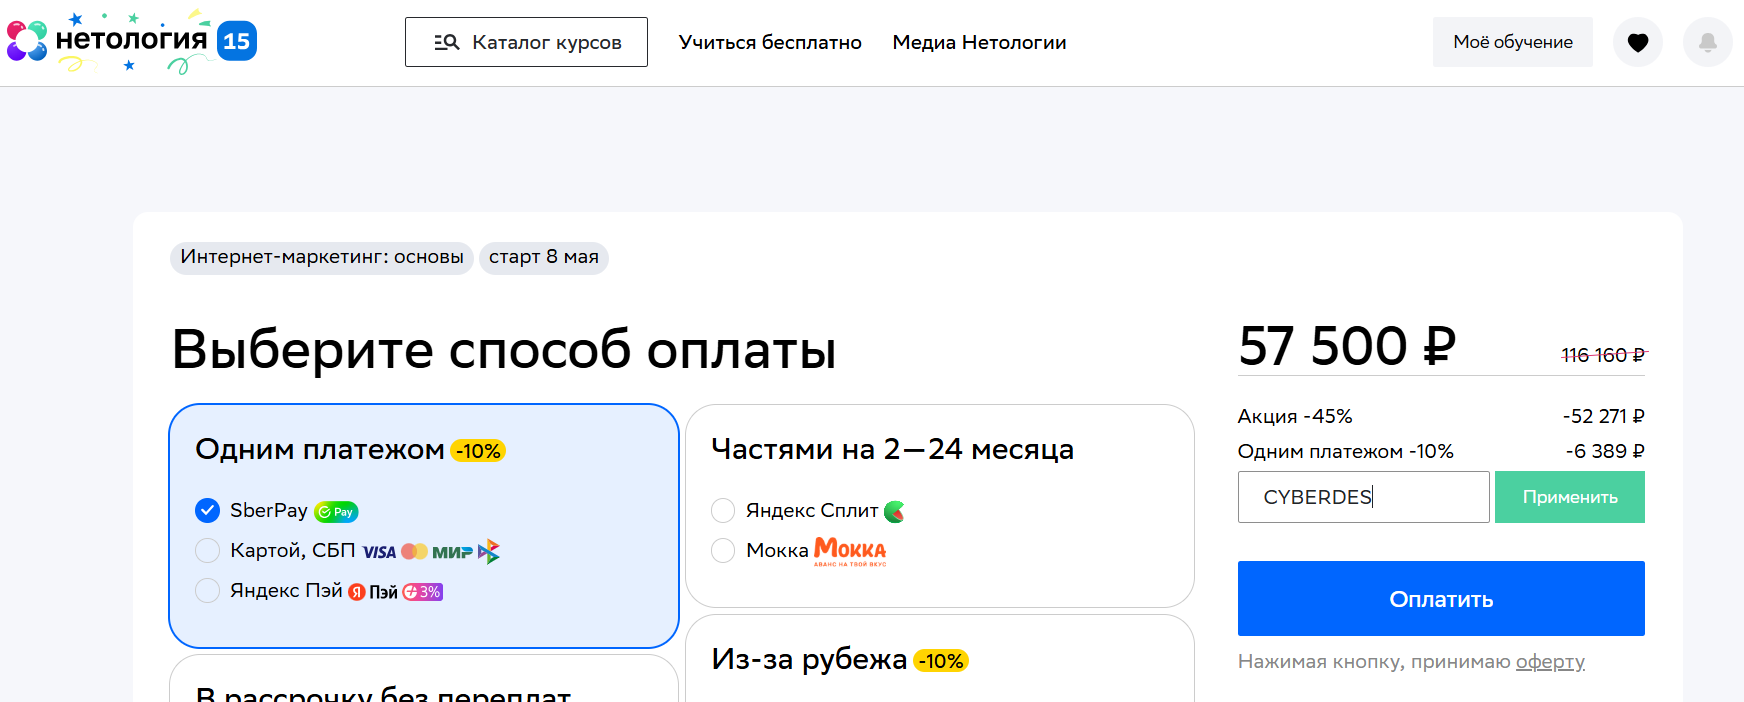Click the -10% badge near Одним платежом
1744x702 pixels.
(x=478, y=451)
